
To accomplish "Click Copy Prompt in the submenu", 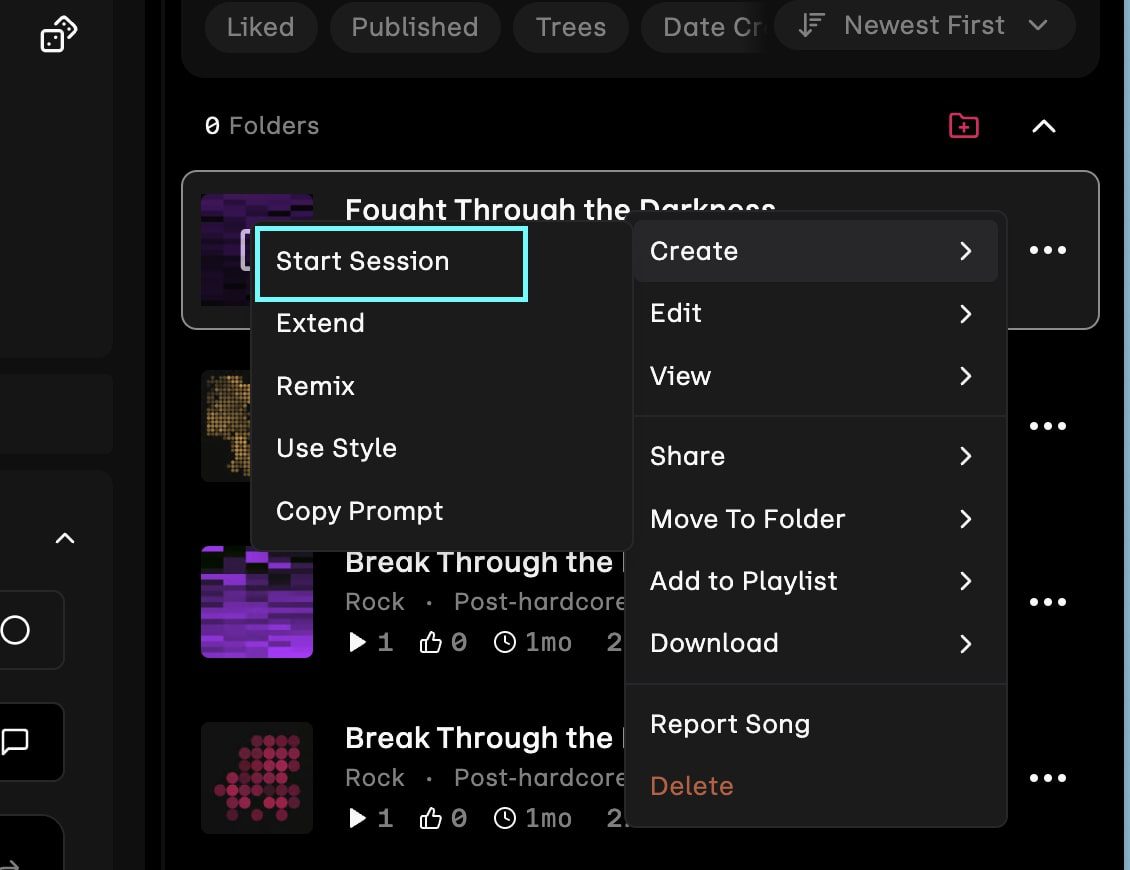I will 359,511.
